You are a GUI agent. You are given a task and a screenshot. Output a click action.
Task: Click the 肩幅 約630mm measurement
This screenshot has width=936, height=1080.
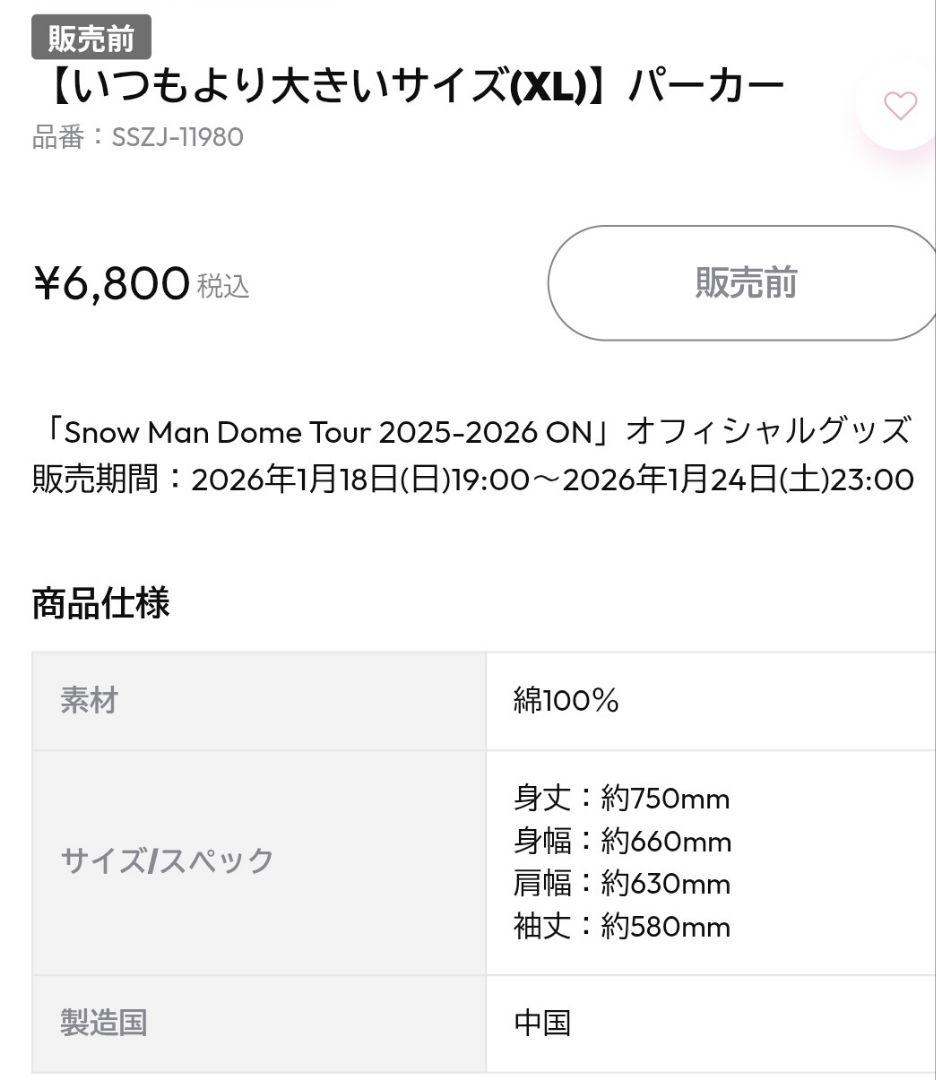point(622,884)
